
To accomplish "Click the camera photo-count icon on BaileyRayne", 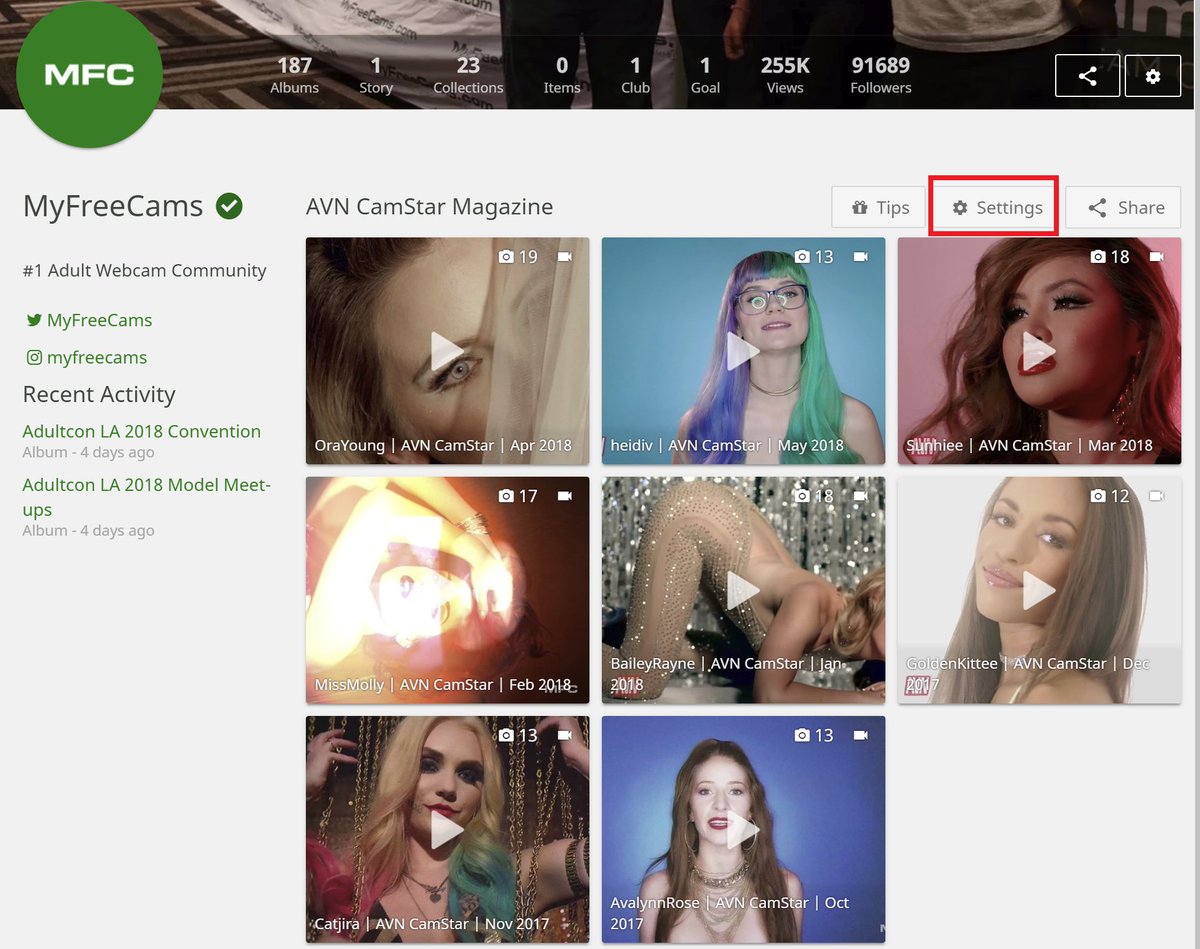I will click(802, 496).
